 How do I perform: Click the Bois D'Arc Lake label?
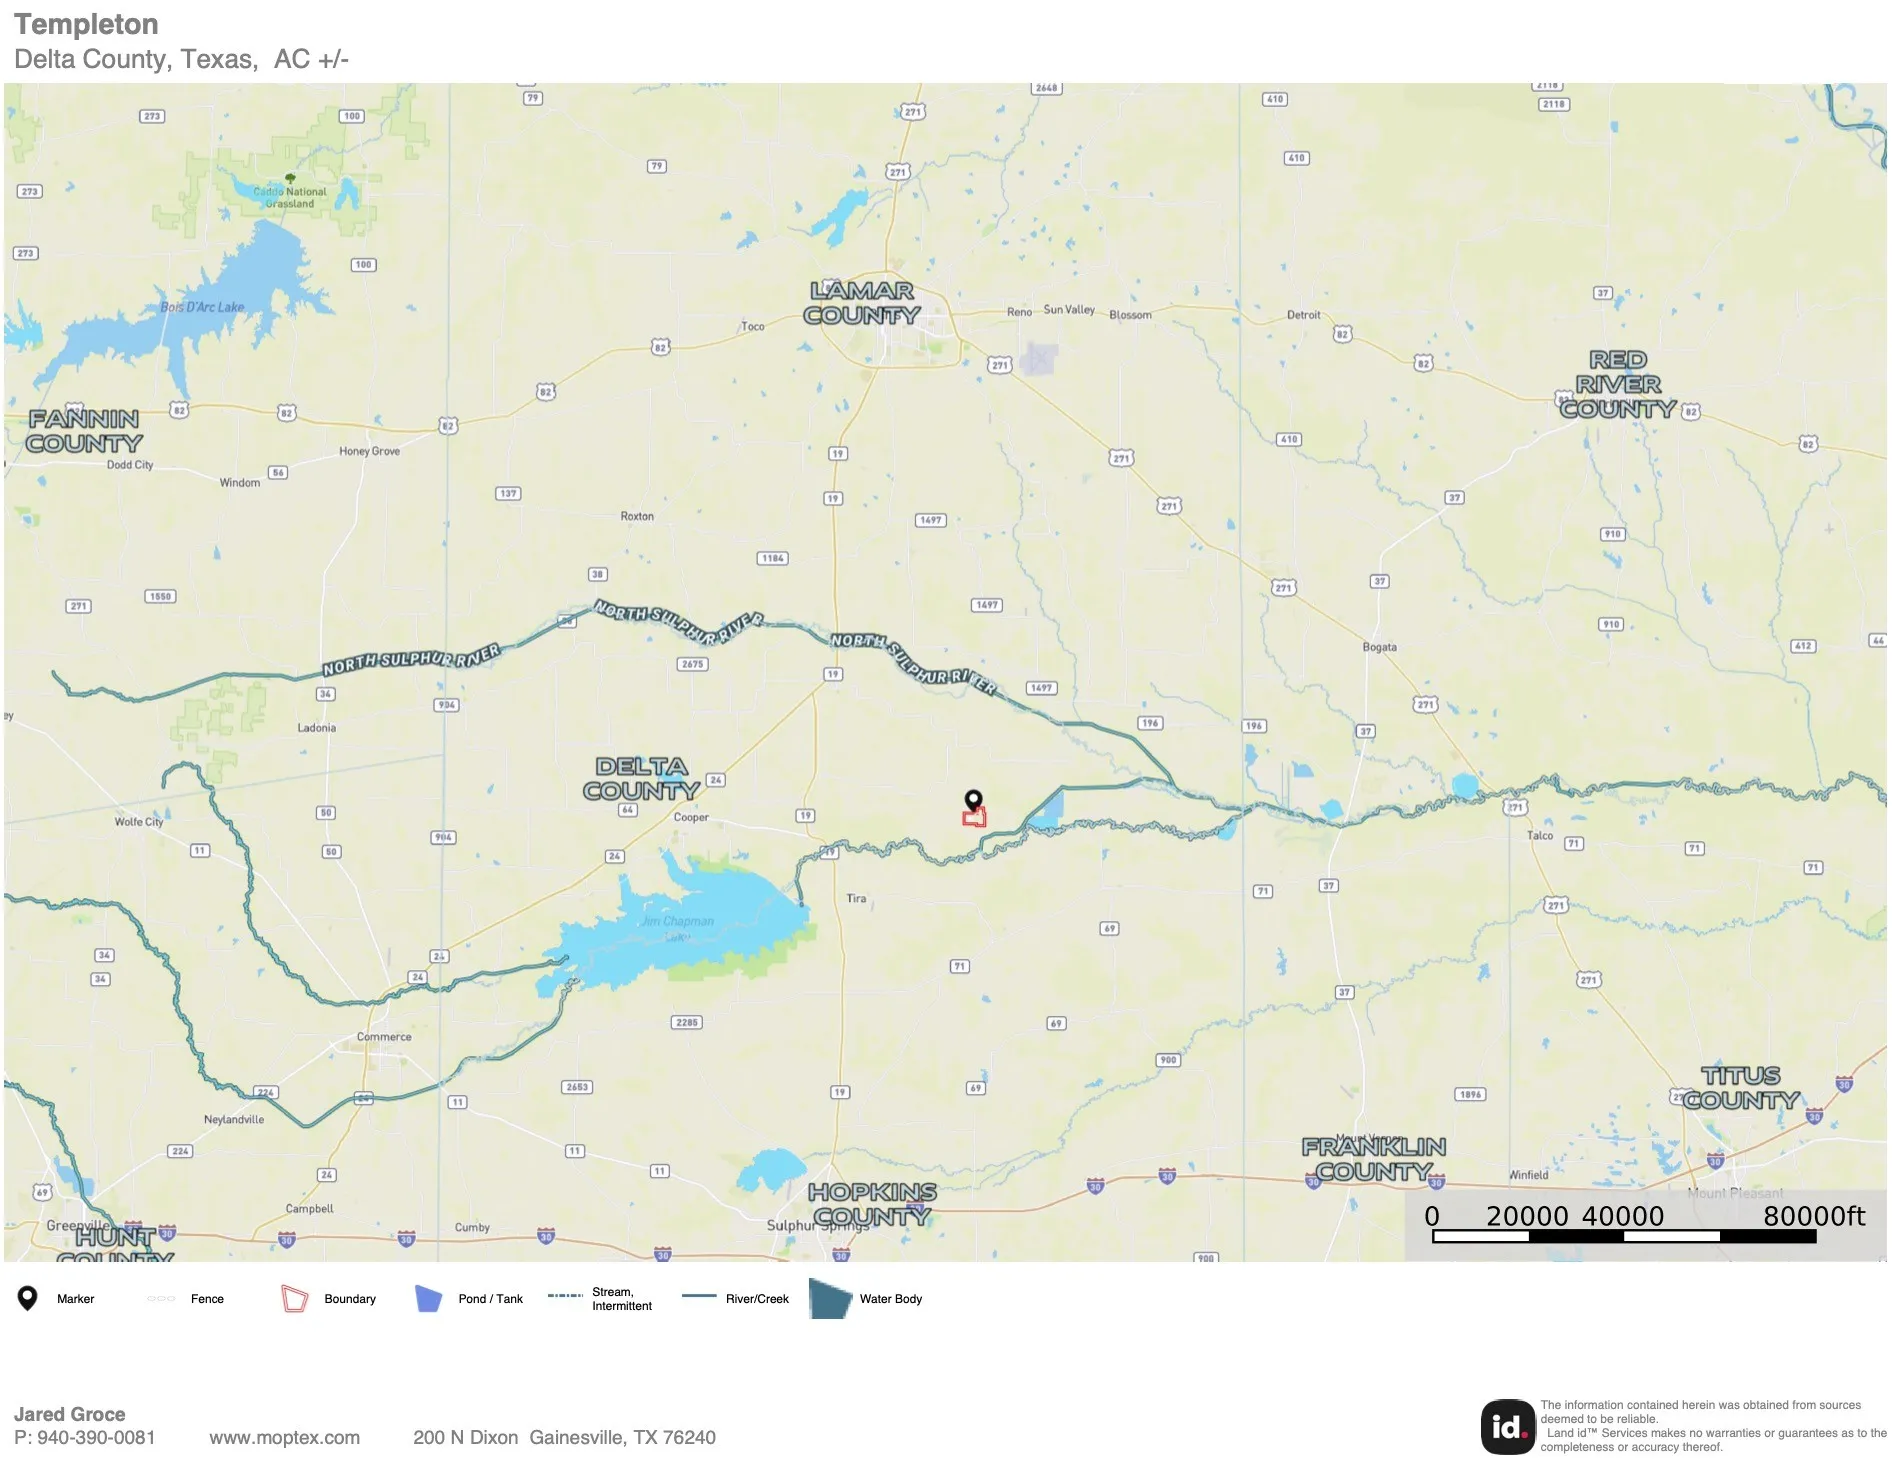pos(202,307)
